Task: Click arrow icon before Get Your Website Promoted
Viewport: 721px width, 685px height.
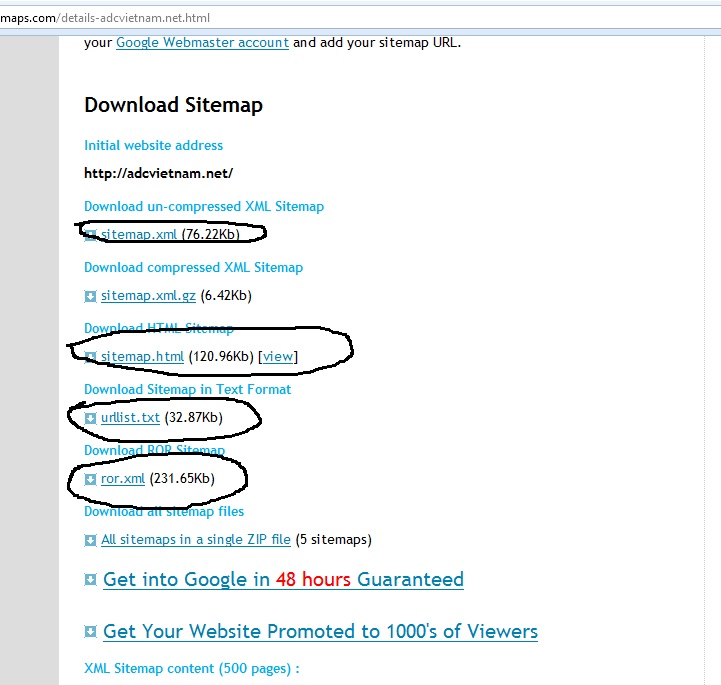Action: click(x=91, y=632)
